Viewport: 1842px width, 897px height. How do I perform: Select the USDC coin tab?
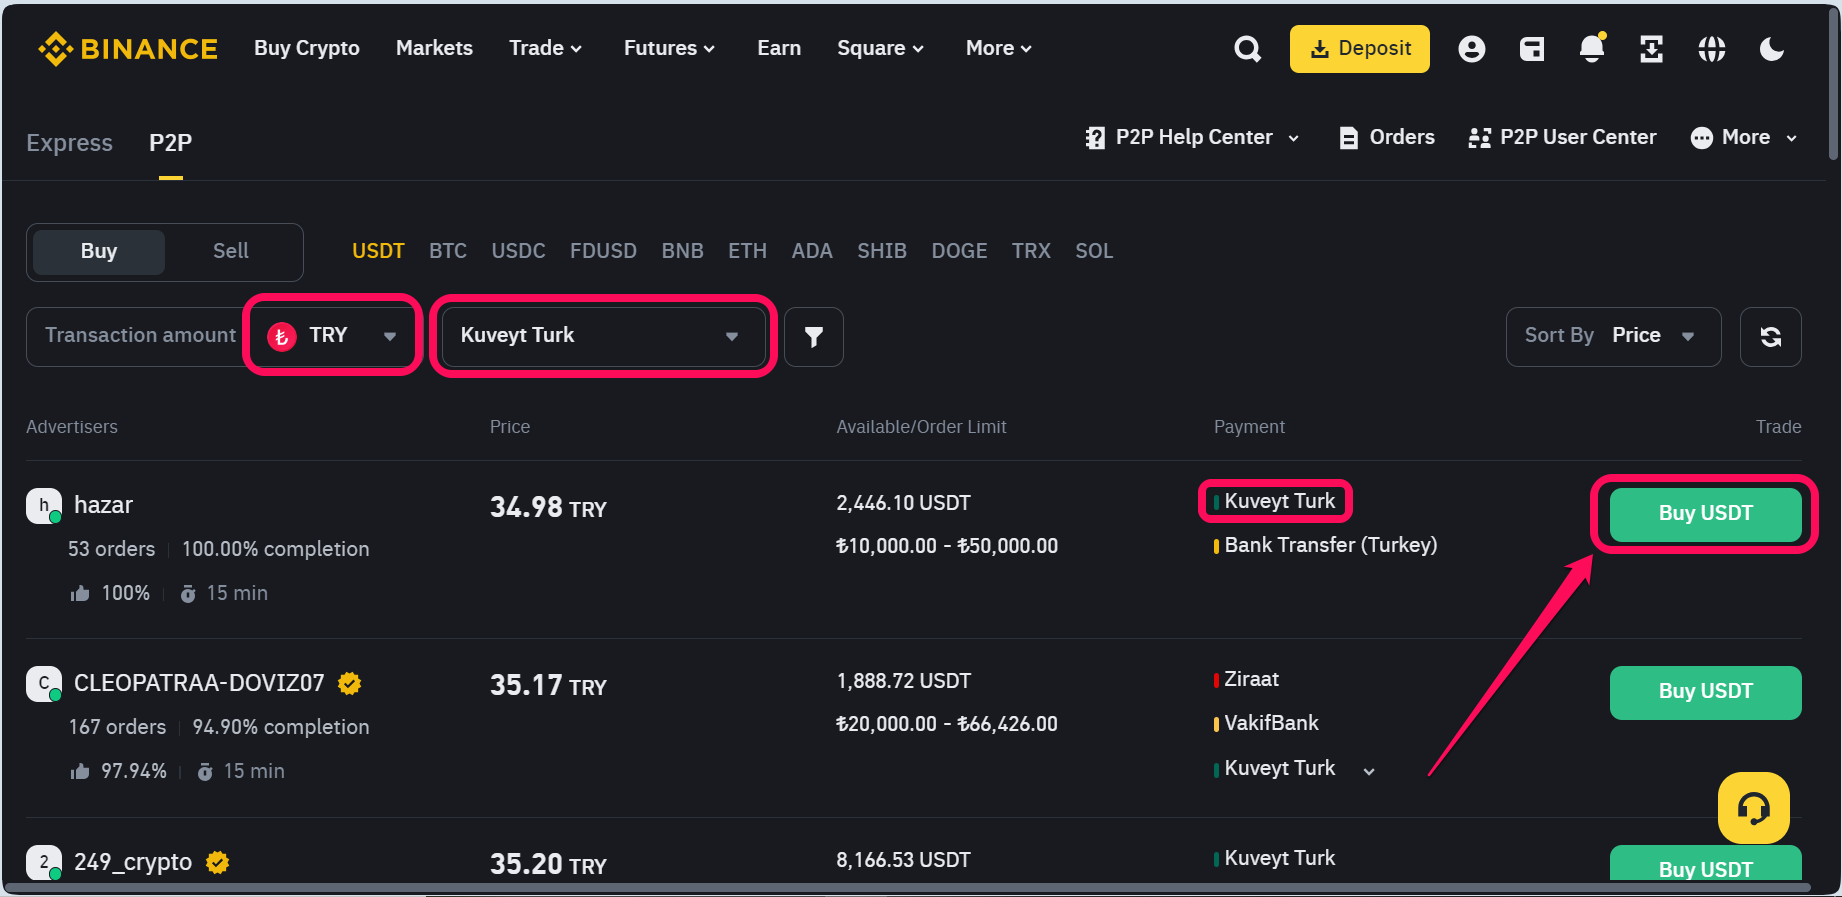pyautogui.click(x=518, y=251)
